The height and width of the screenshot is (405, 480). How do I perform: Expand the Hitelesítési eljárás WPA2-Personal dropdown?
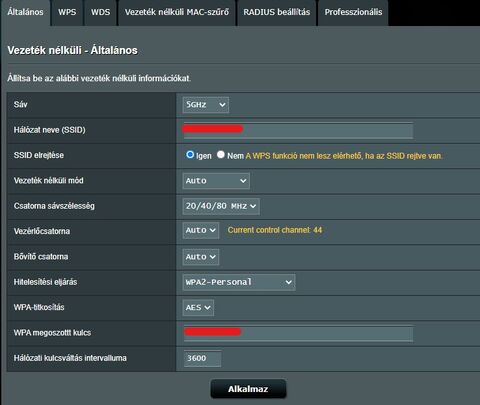239,282
